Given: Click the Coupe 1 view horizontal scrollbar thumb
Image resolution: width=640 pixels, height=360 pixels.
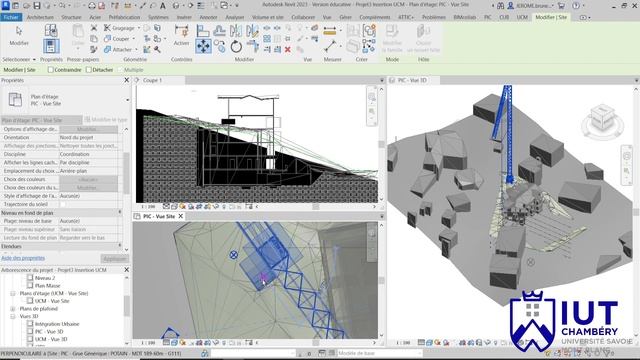Looking at the screenshot, I should point(315,207).
